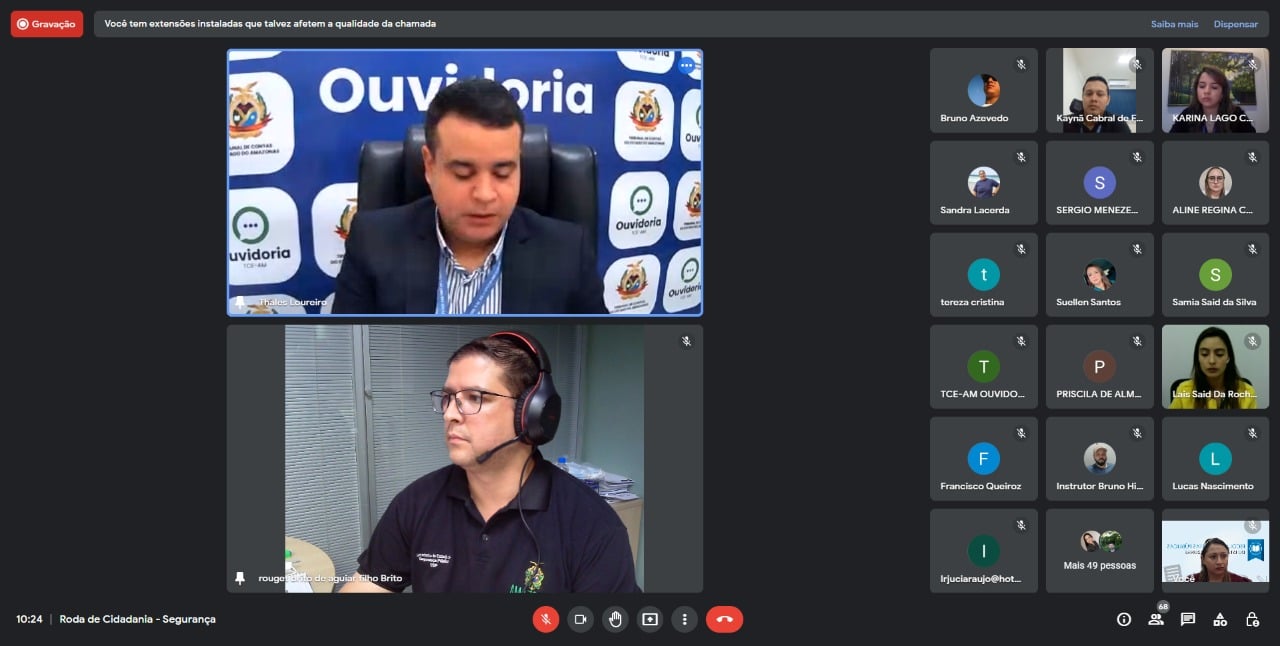Open the Saiba mais link
The image size is (1280, 646).
click(x=1174, y=24)
